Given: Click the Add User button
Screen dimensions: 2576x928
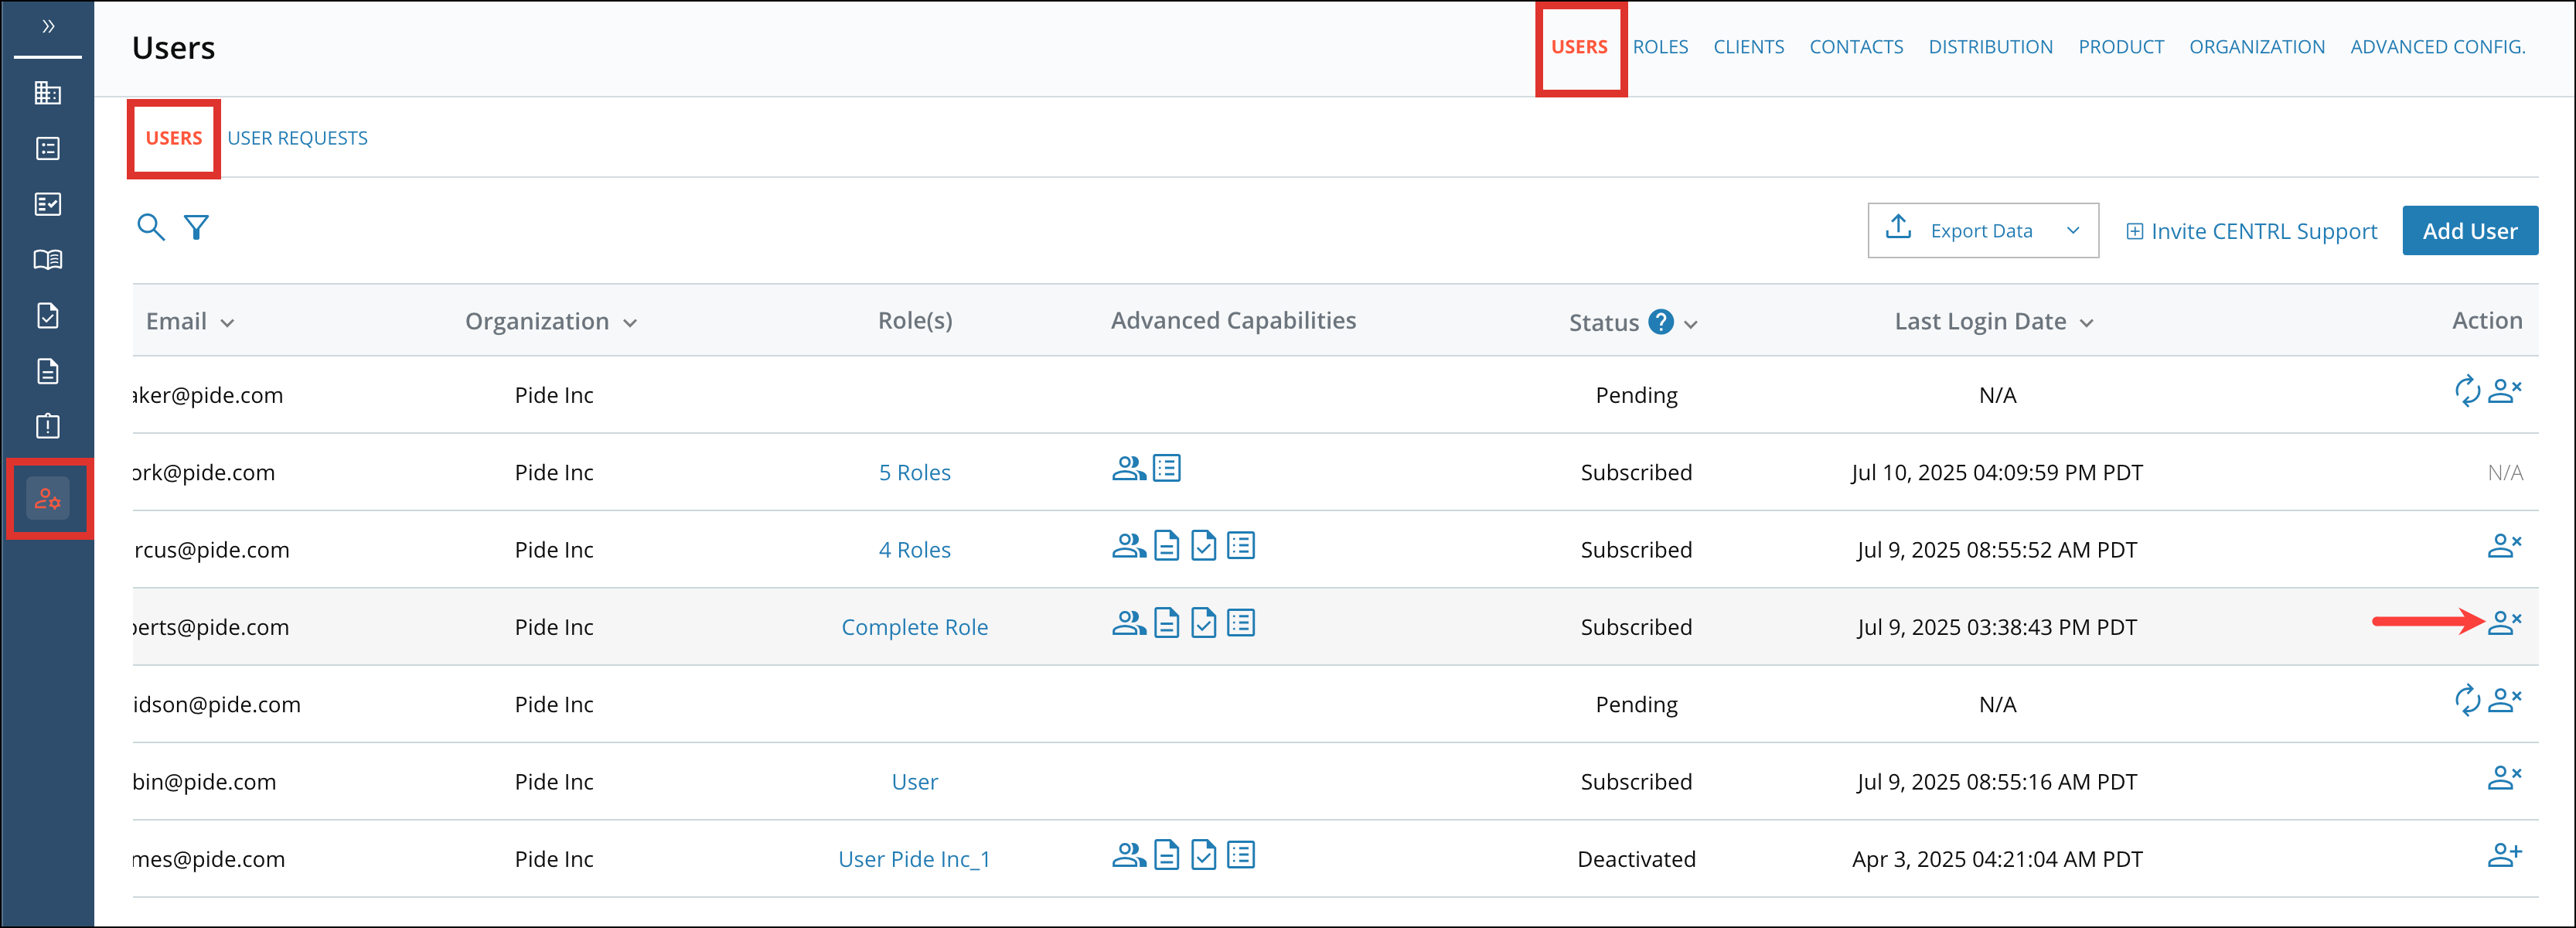Looking at the screenshot, I should (2469, 231).
